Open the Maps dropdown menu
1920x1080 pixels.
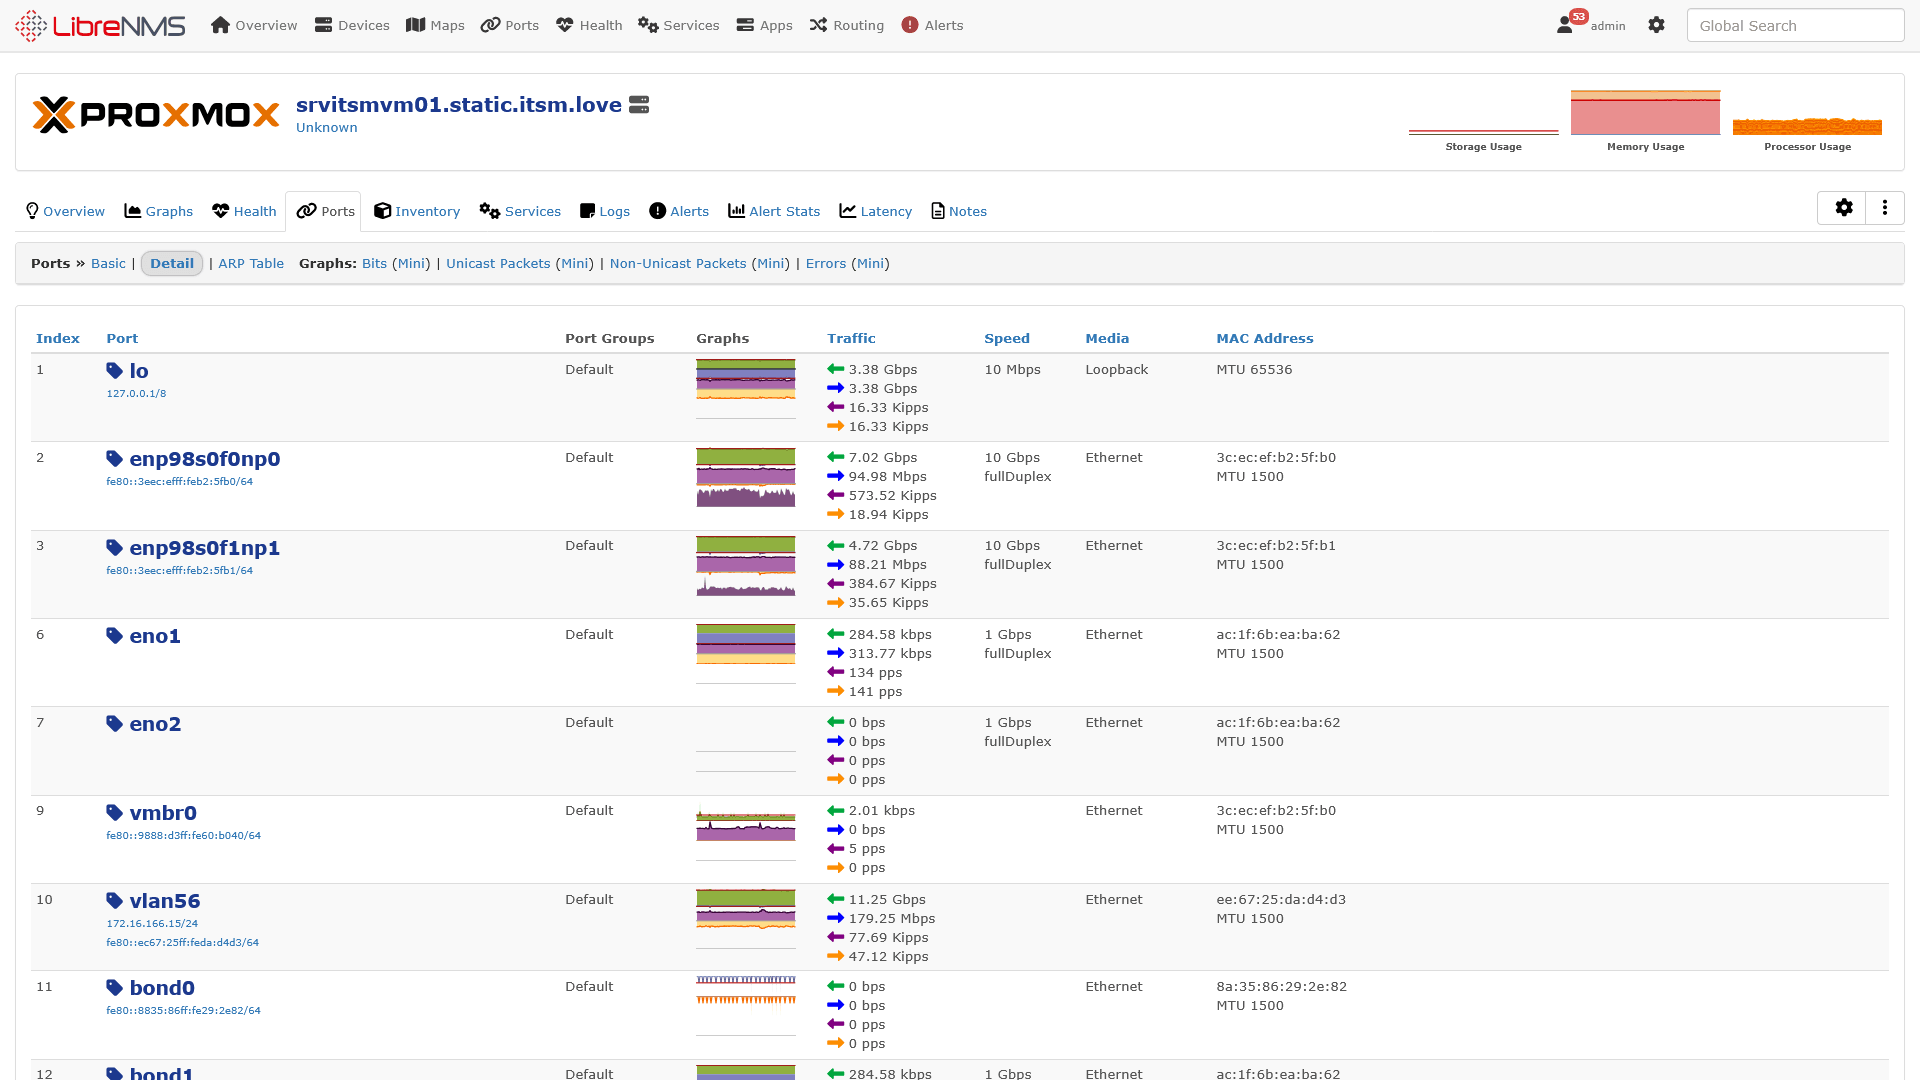click(435, 26)
